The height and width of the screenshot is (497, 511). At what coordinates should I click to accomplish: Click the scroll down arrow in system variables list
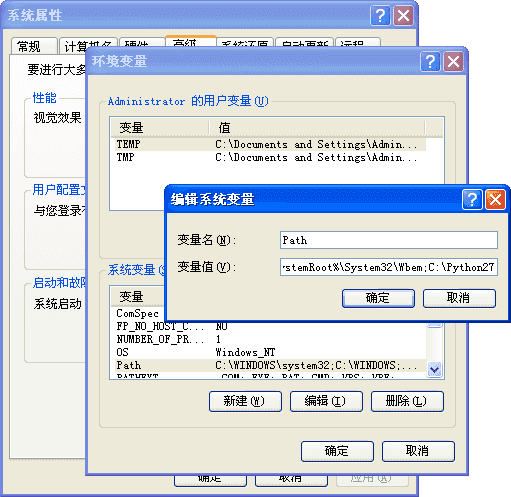435,370
